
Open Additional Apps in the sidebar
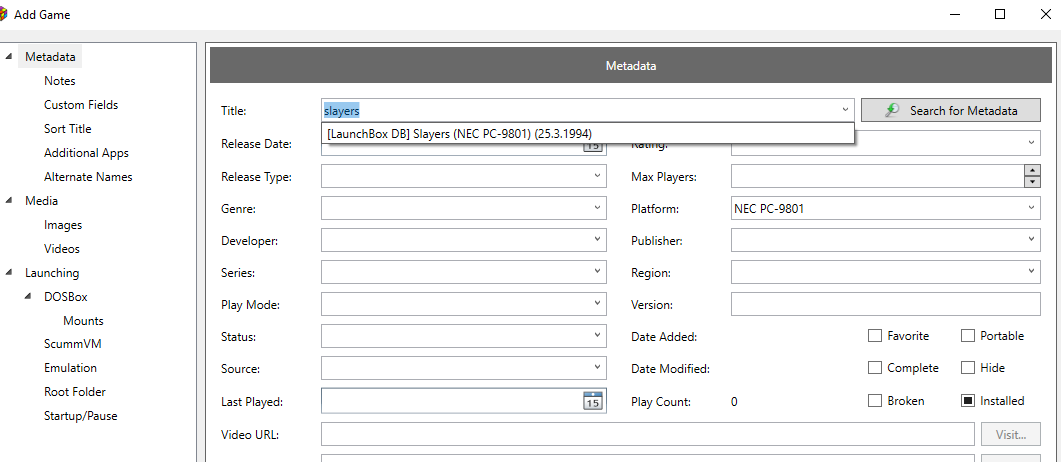86,153
